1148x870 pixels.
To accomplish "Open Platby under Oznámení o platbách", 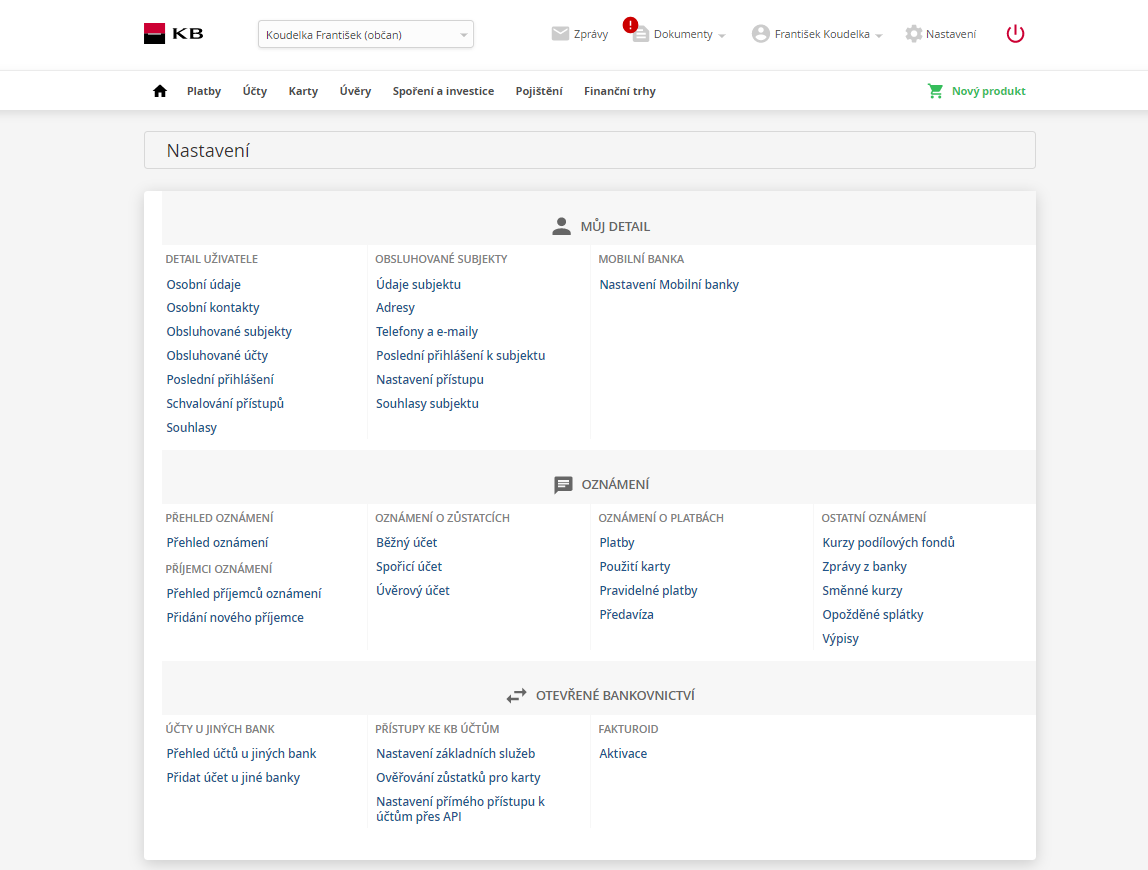I will click(x=616, y=543).
